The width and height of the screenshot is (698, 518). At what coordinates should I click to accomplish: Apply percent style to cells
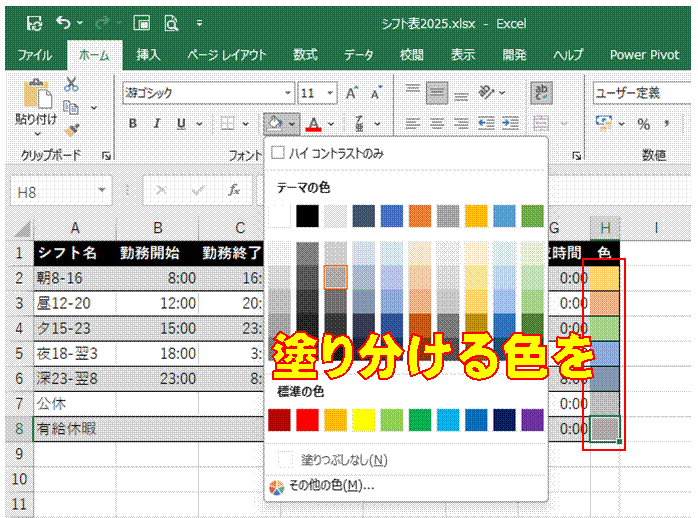click(x=643, y=124)
